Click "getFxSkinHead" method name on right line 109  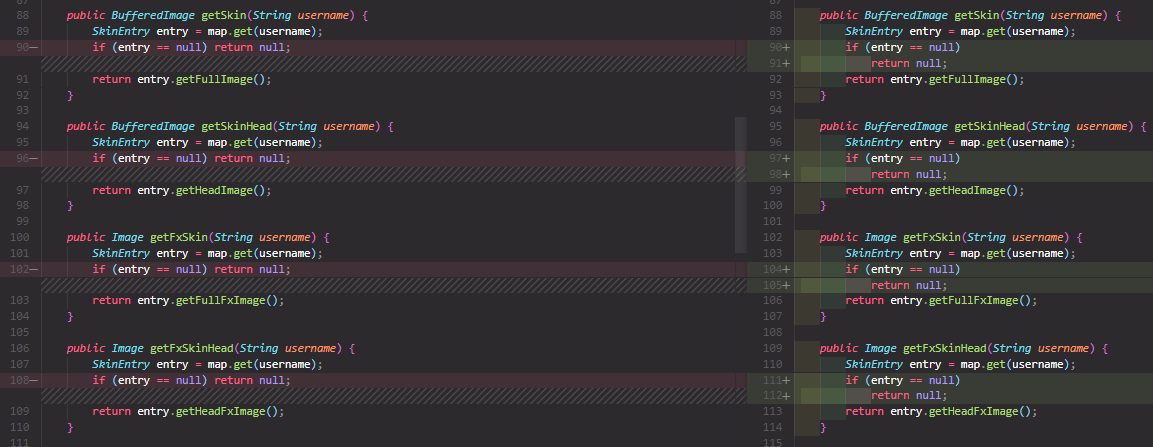[945, 348]
